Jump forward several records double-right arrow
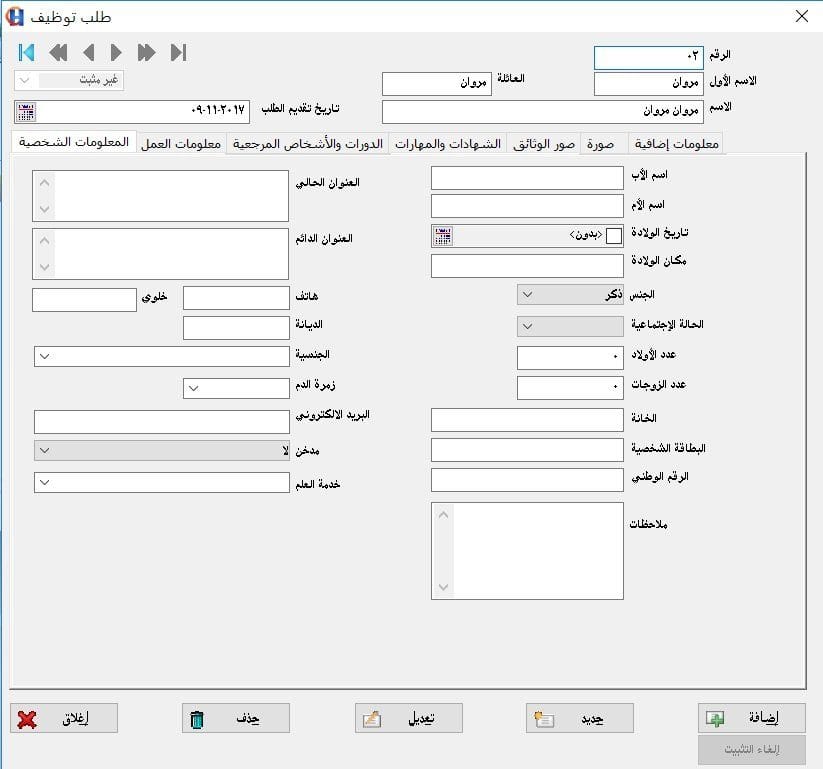823x769 pixels. coord(146,52)
